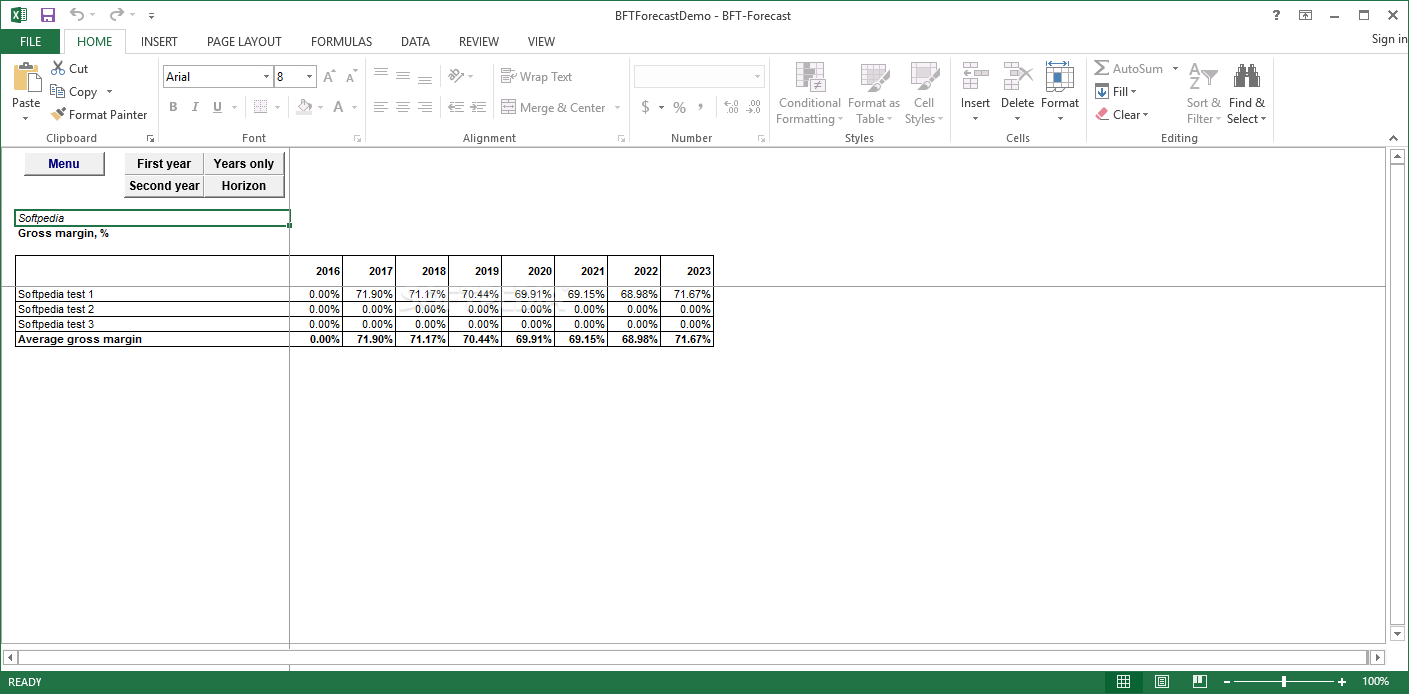
Task: Click the fill color bucket icon
Action: click(306, 107)
